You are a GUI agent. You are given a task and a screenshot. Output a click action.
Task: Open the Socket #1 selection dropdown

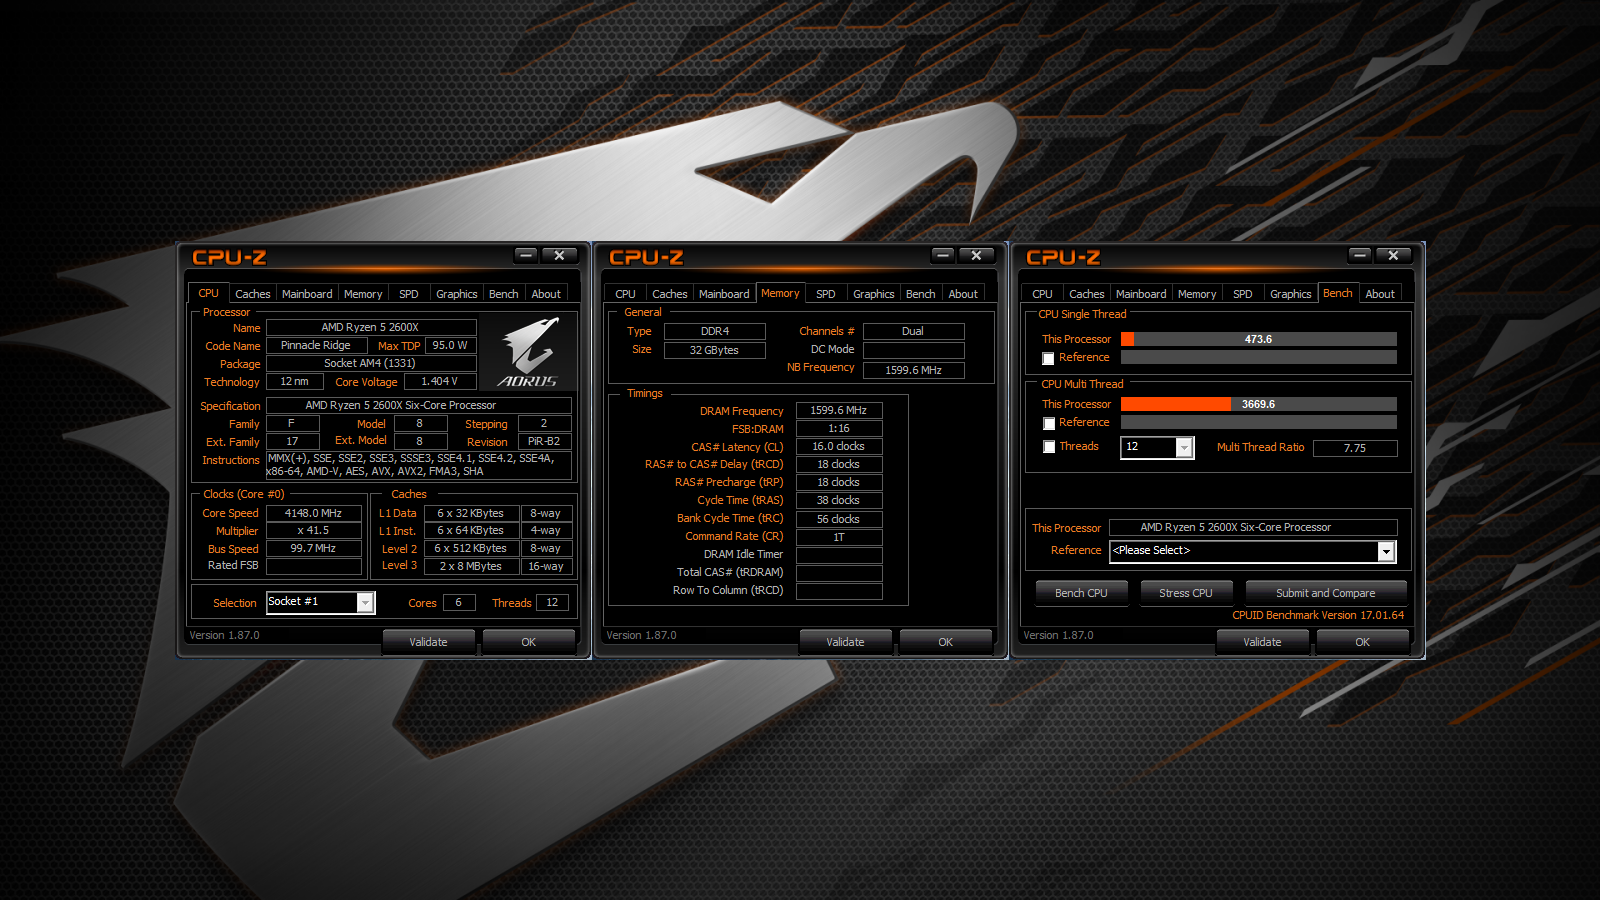pyautogui.click(x=365, y=602)
